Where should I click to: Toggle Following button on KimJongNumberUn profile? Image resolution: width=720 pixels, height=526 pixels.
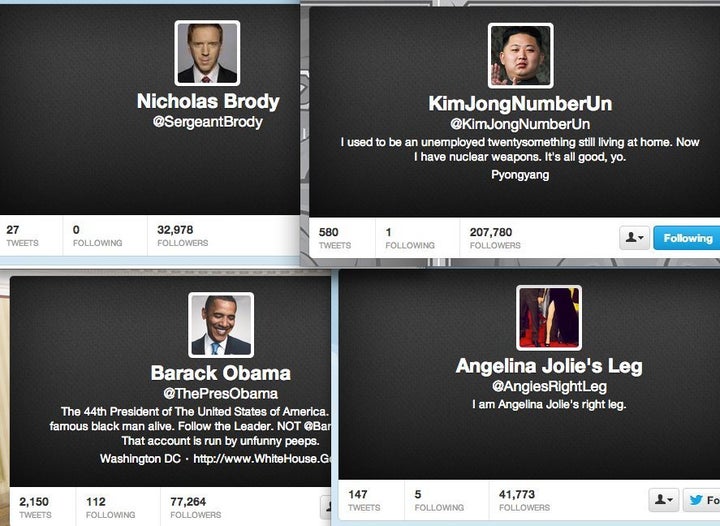[x=686, y=238]
